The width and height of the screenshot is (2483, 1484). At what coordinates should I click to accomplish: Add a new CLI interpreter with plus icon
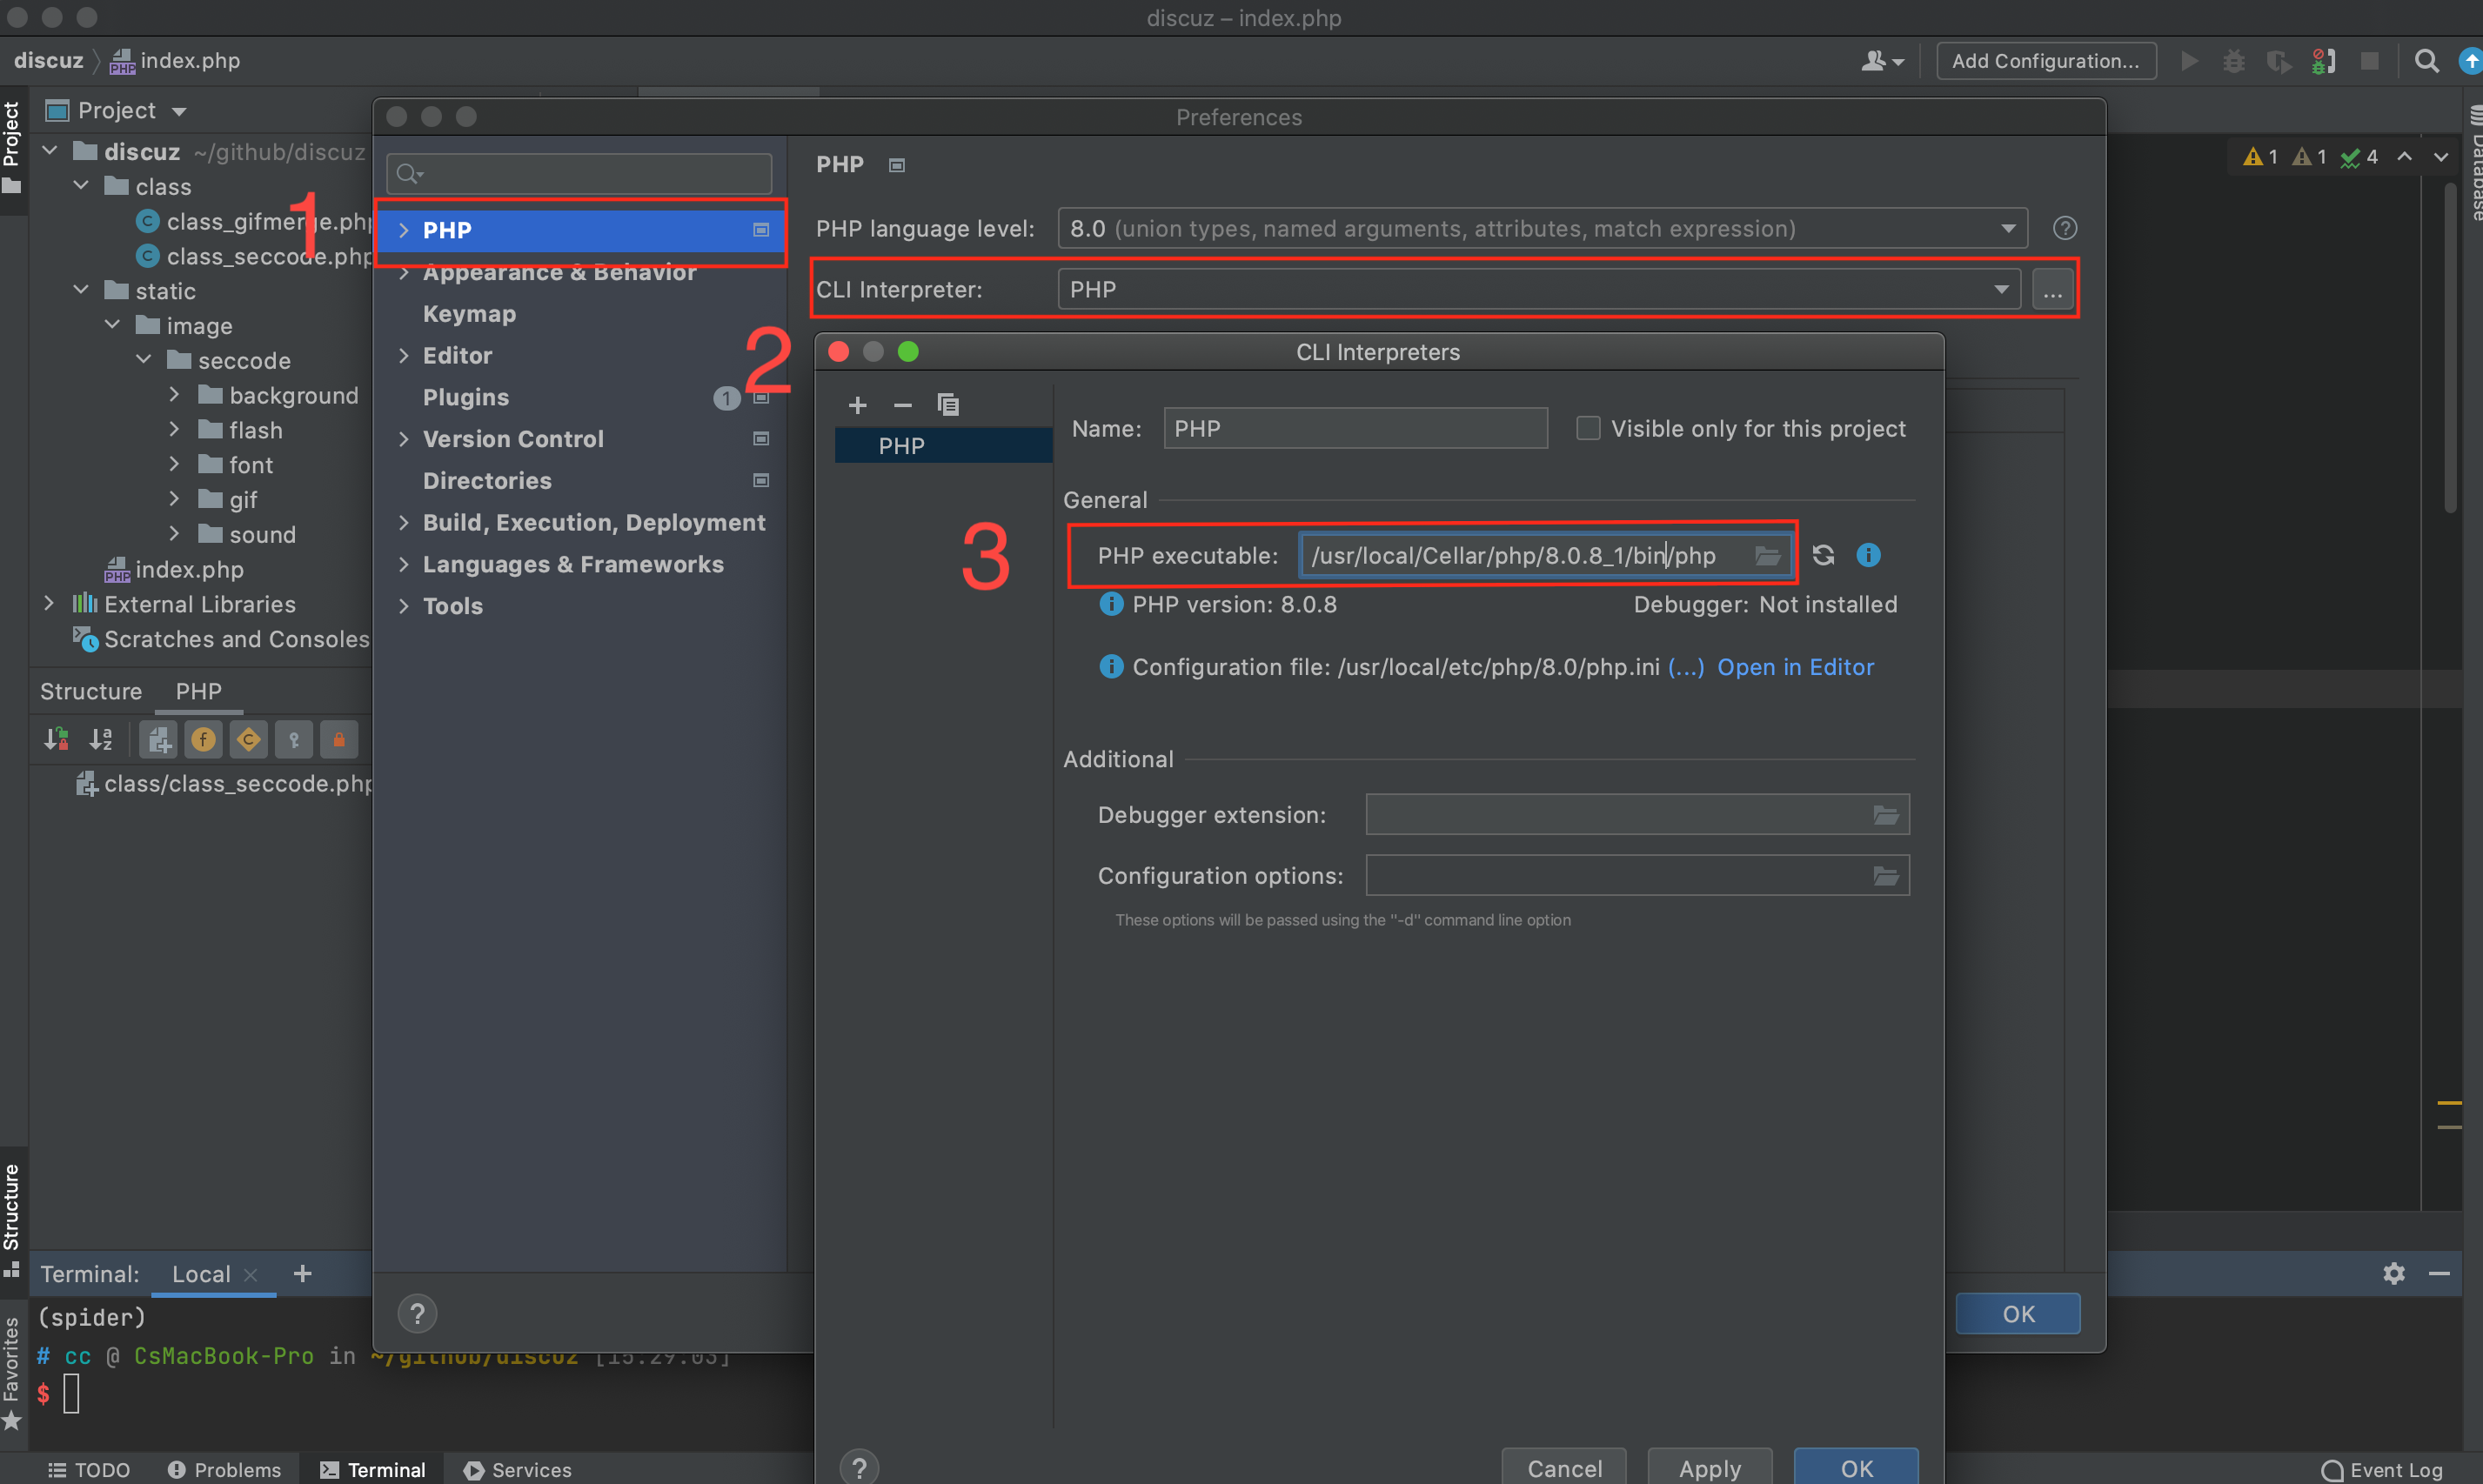(857, 405)
